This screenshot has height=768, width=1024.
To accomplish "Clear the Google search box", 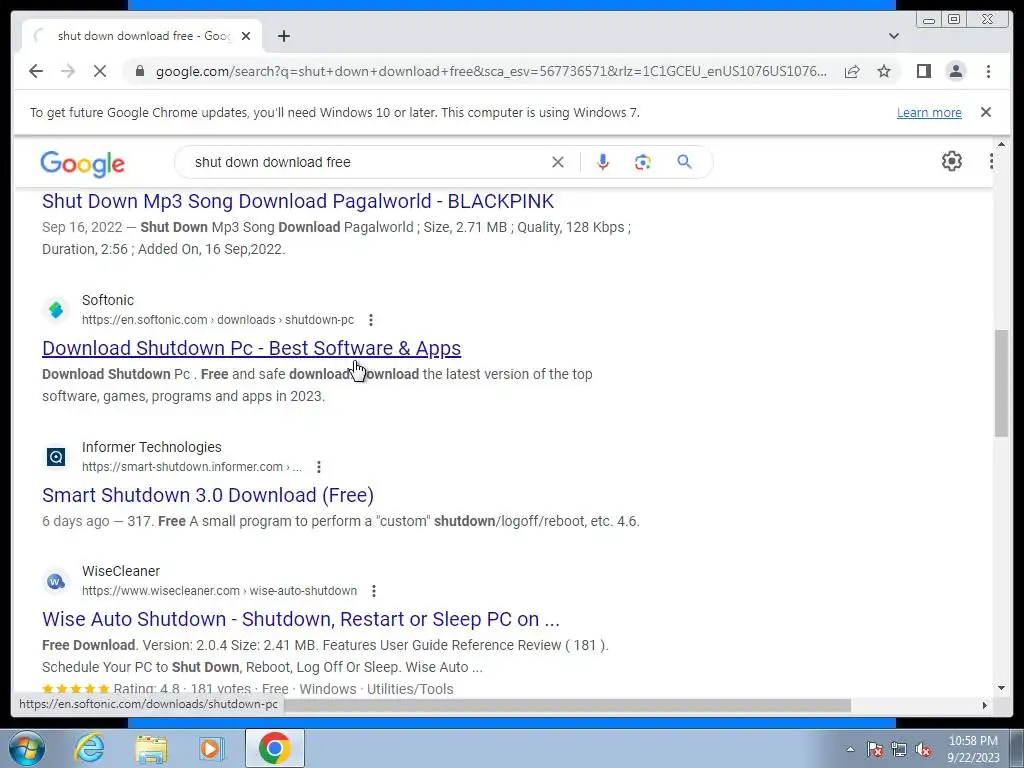I will (557, 162).
